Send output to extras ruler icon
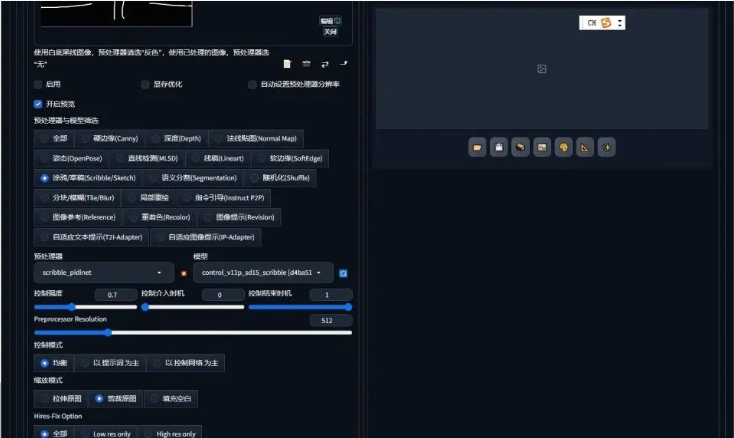This screenshot has width=734, height=438. pyautogui.click(x=585, y=147)
